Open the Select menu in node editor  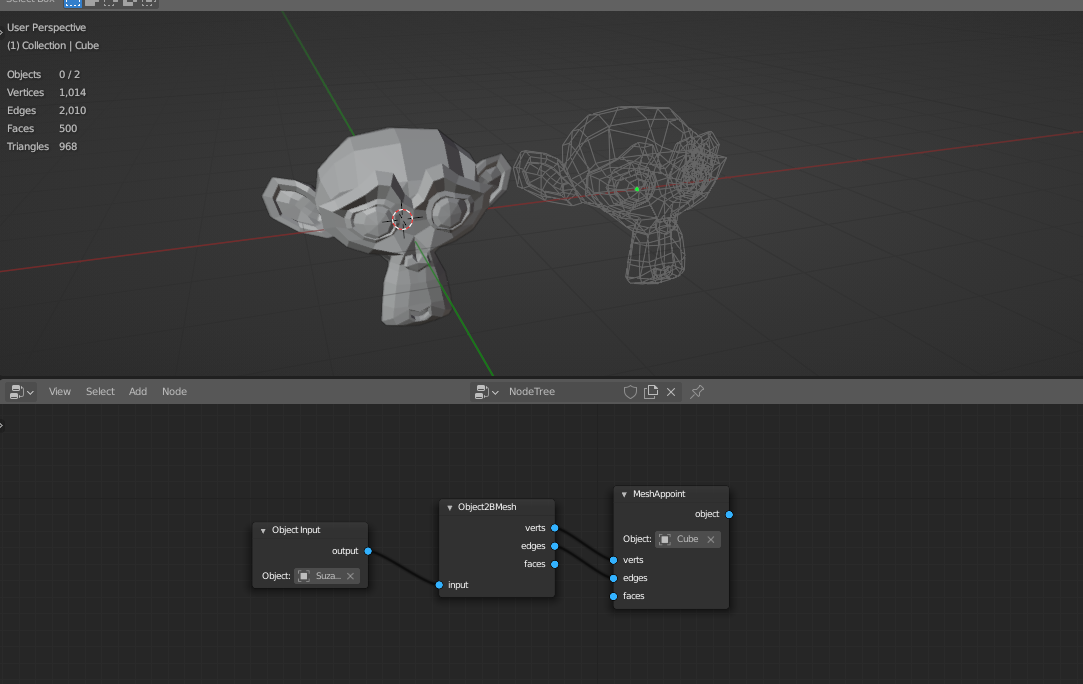coord(100,392)
